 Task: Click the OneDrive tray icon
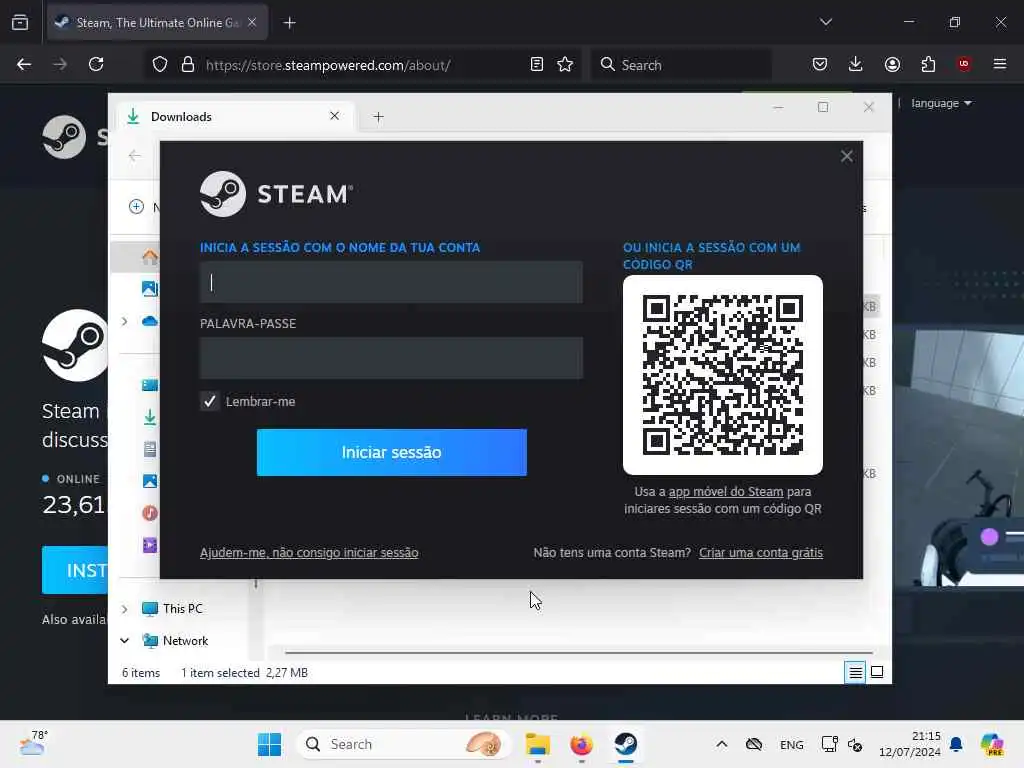pos(754,744)
